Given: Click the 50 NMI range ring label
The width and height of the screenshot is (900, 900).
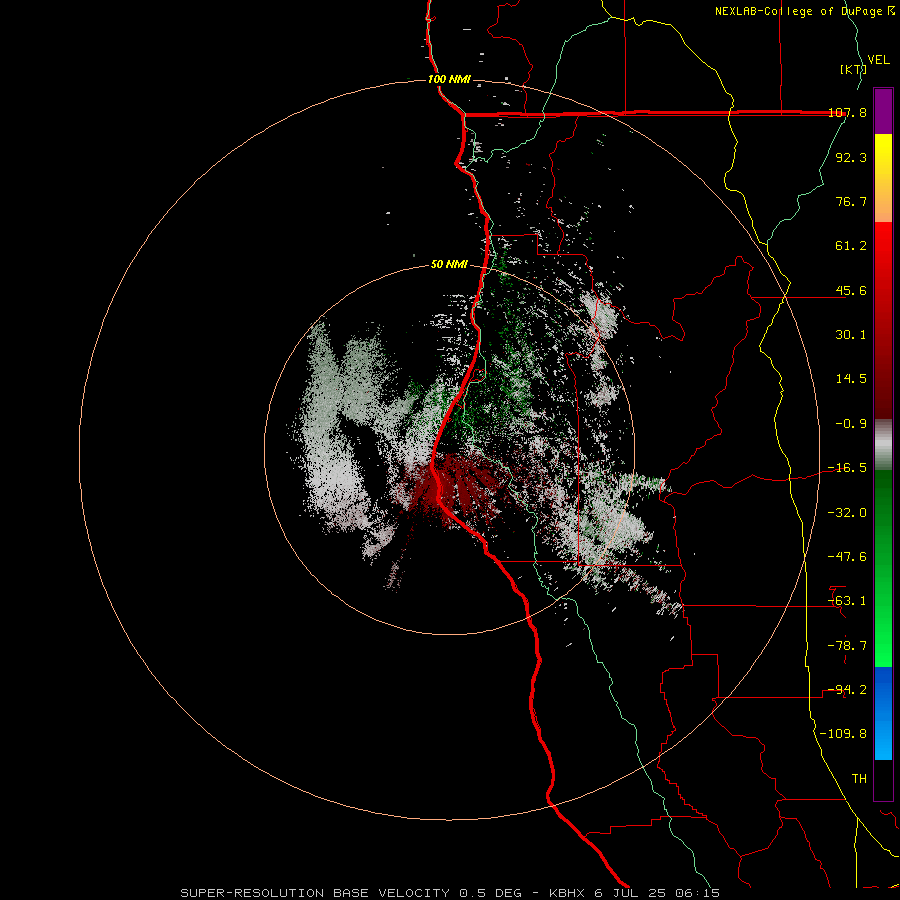Looking at the screenshot, I should (449, 265).
